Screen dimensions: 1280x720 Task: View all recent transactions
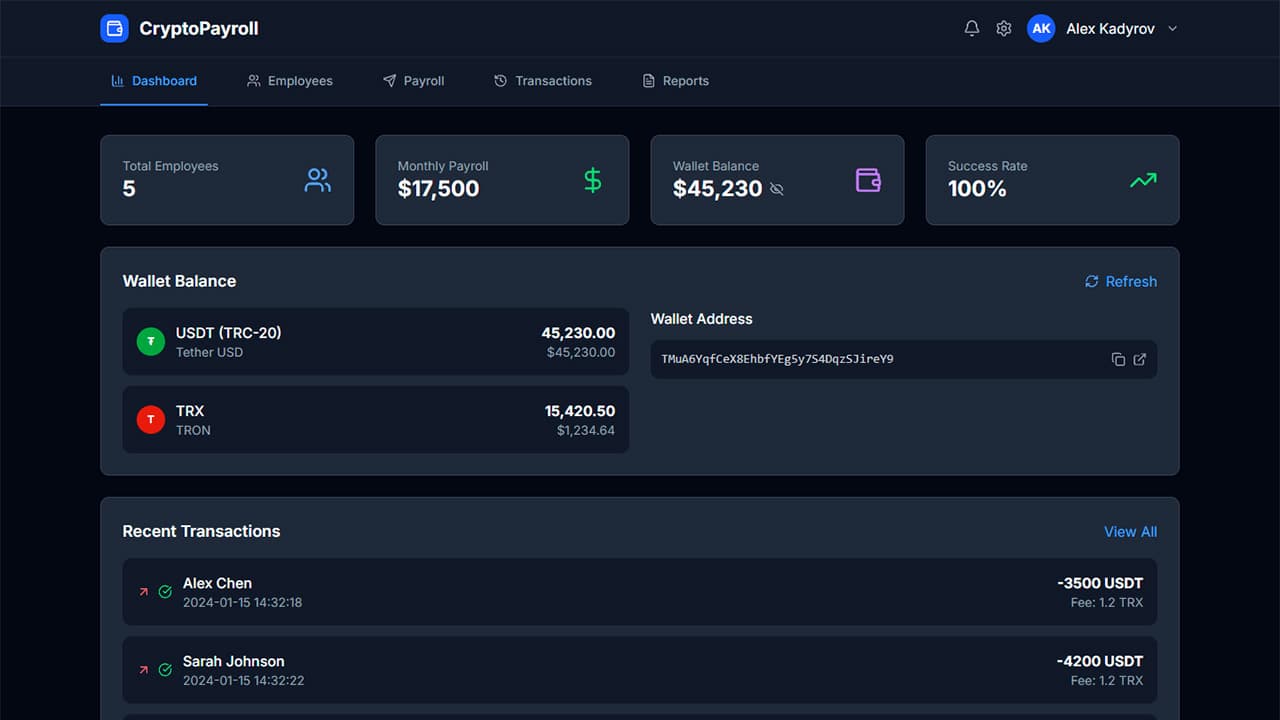pyautogui.click(x=1130, y=531)
